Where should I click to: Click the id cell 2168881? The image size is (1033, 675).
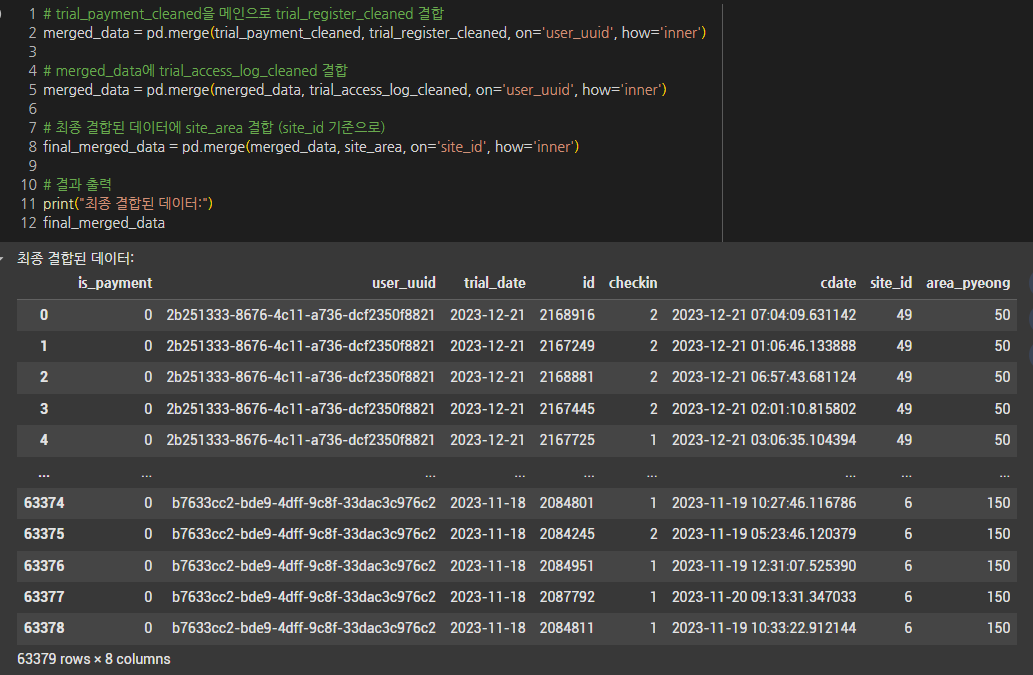pyautogui.click(x=567, y=377)
